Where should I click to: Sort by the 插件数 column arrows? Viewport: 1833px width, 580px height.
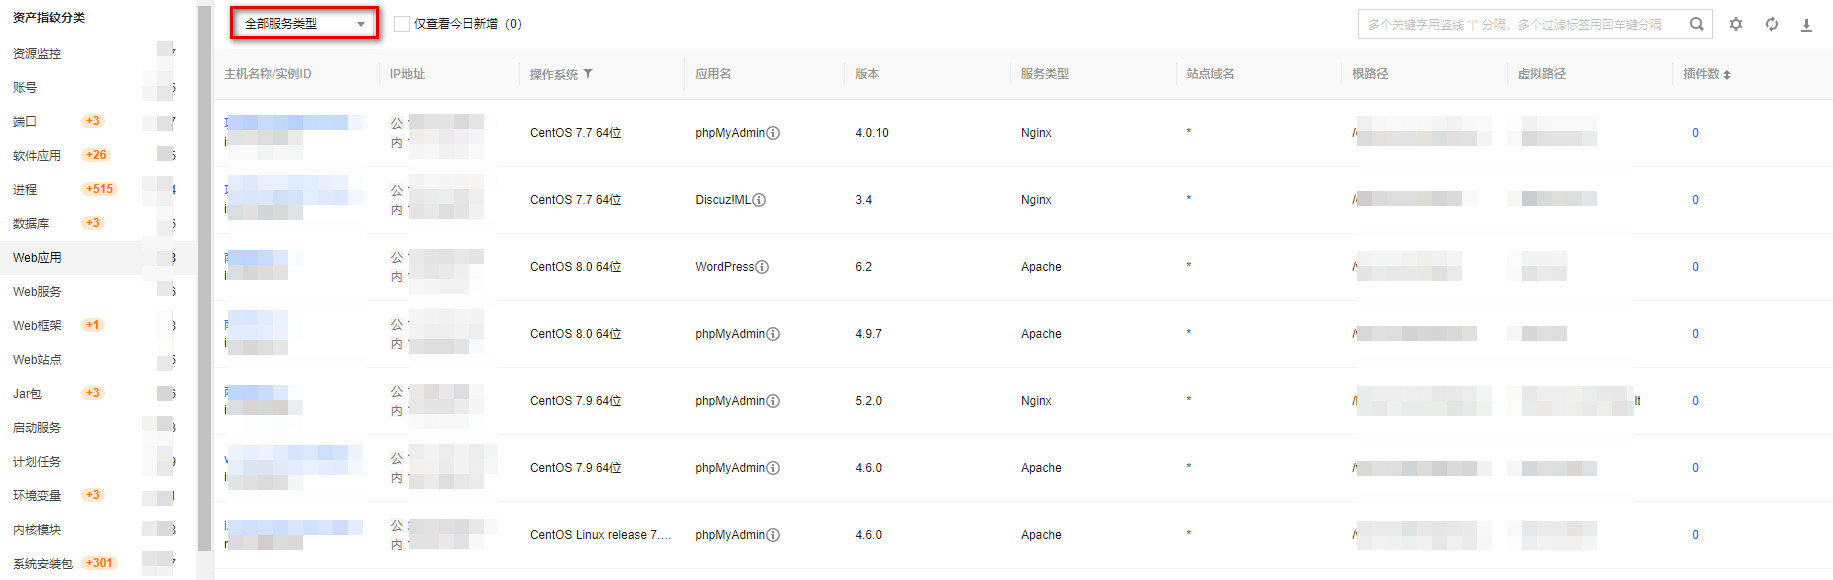(x=1727, y=75)
